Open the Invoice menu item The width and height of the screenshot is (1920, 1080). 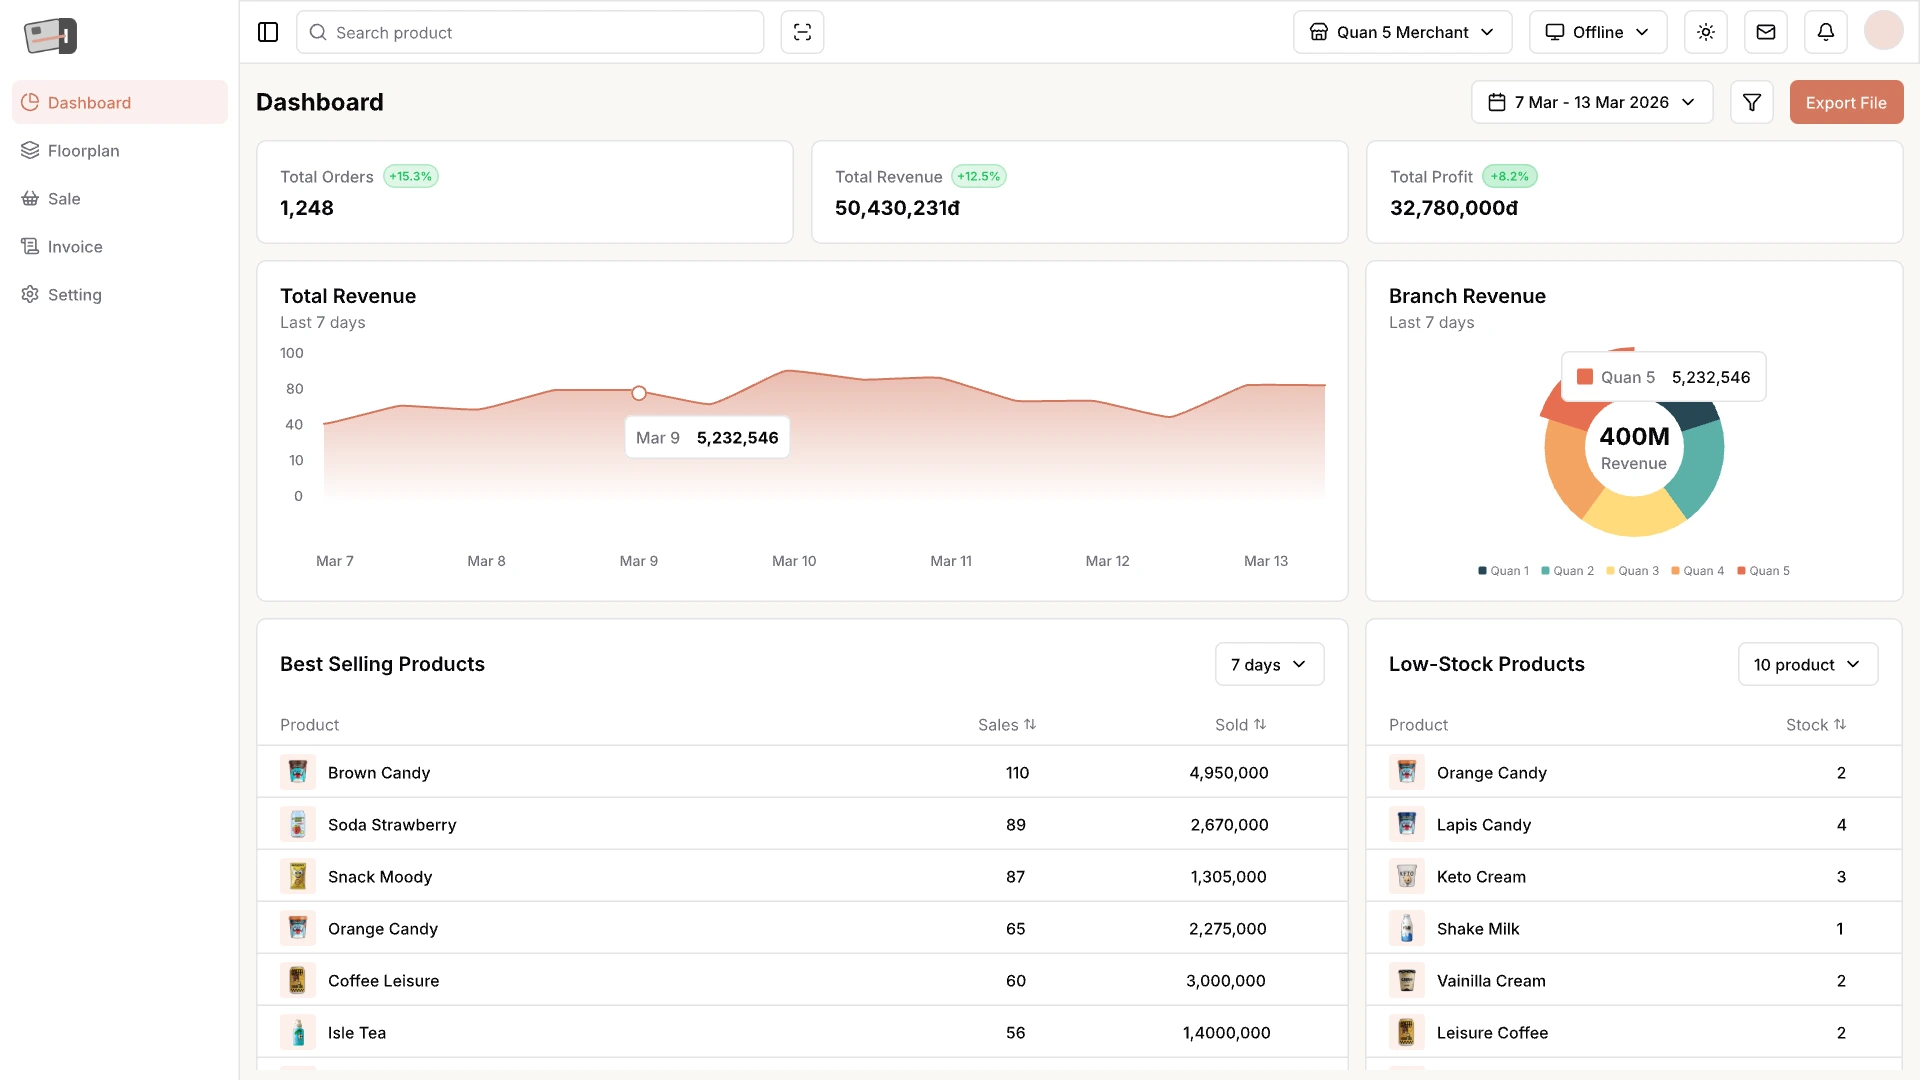click(75, 247)
